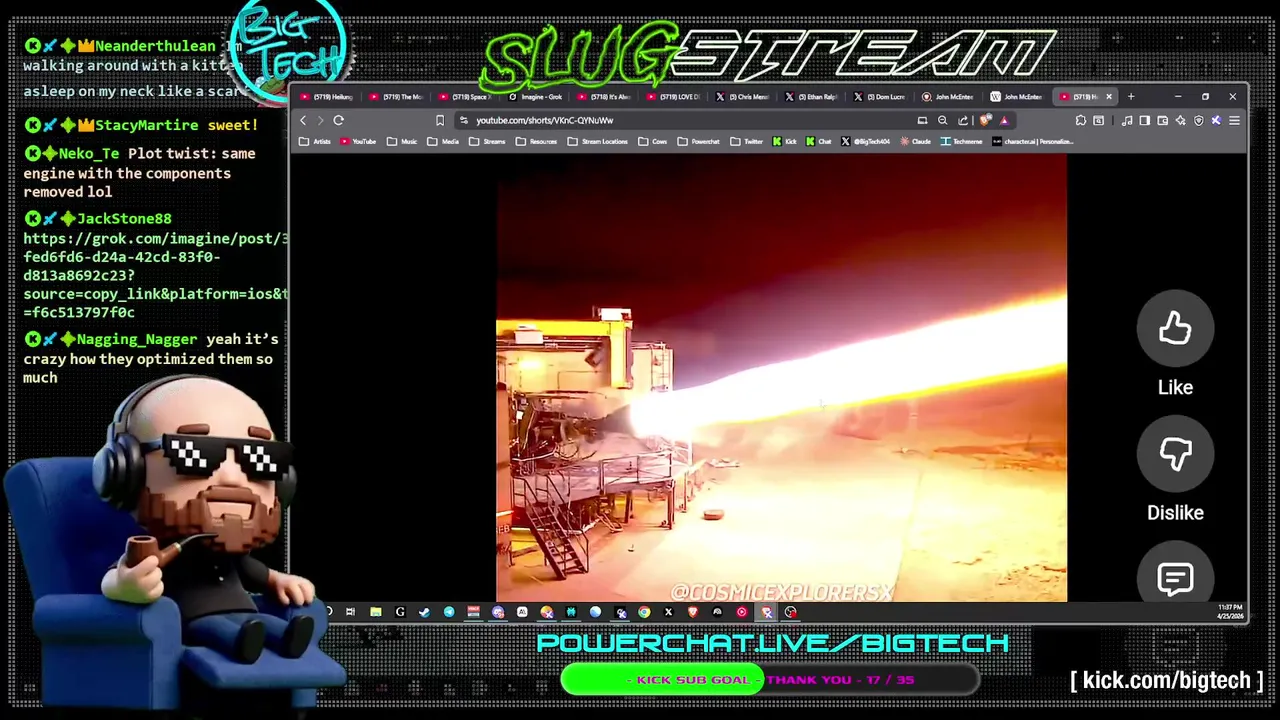Screen dimensions: 1280x720
Task: Switch to the Wikipedia John McEntee tab
Action: point(1016,97)
